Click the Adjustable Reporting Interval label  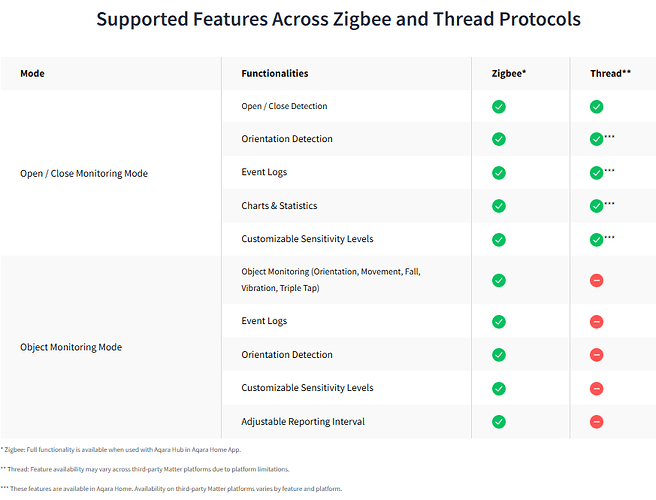click(303, 422)
